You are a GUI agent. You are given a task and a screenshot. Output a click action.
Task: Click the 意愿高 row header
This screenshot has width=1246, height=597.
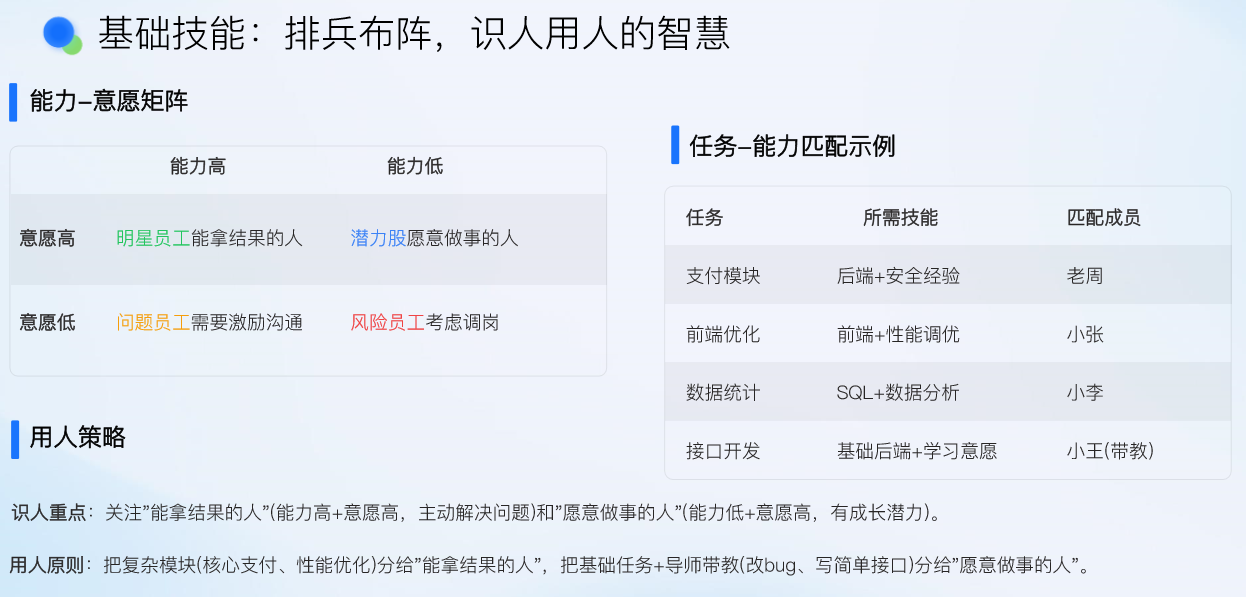click(48, 239)
